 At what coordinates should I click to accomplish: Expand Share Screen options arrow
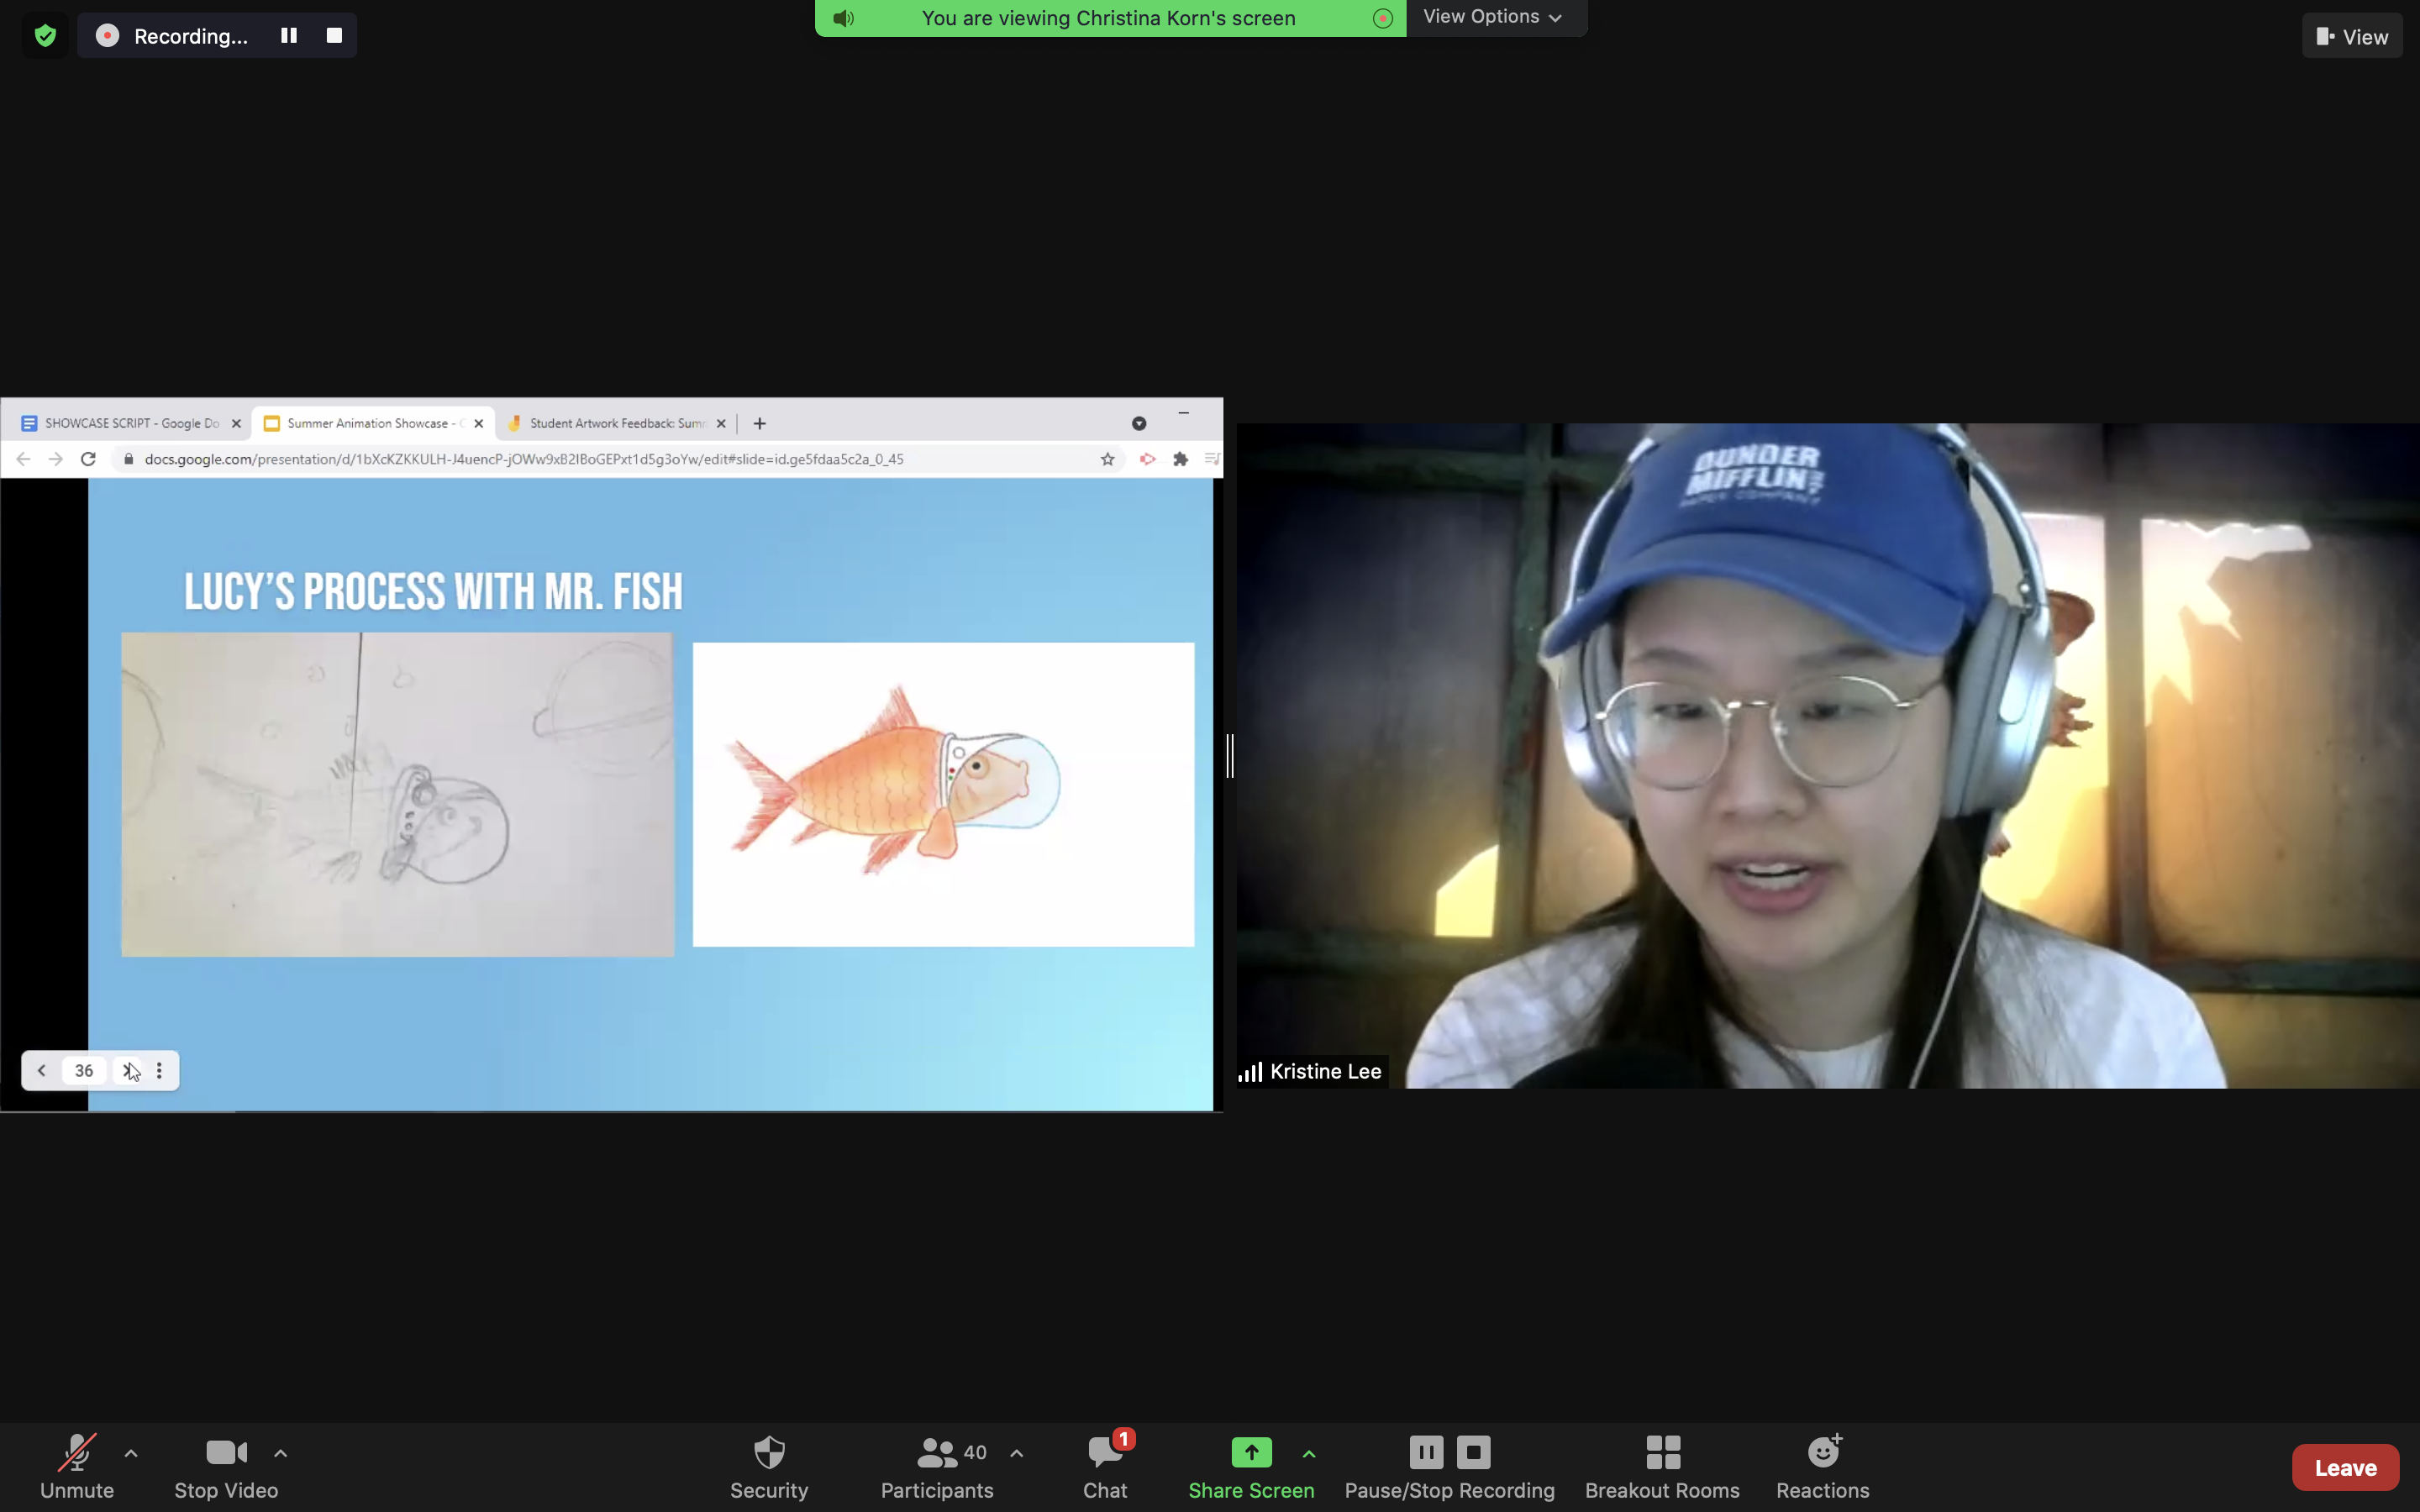click(x=1309, y=1453)
